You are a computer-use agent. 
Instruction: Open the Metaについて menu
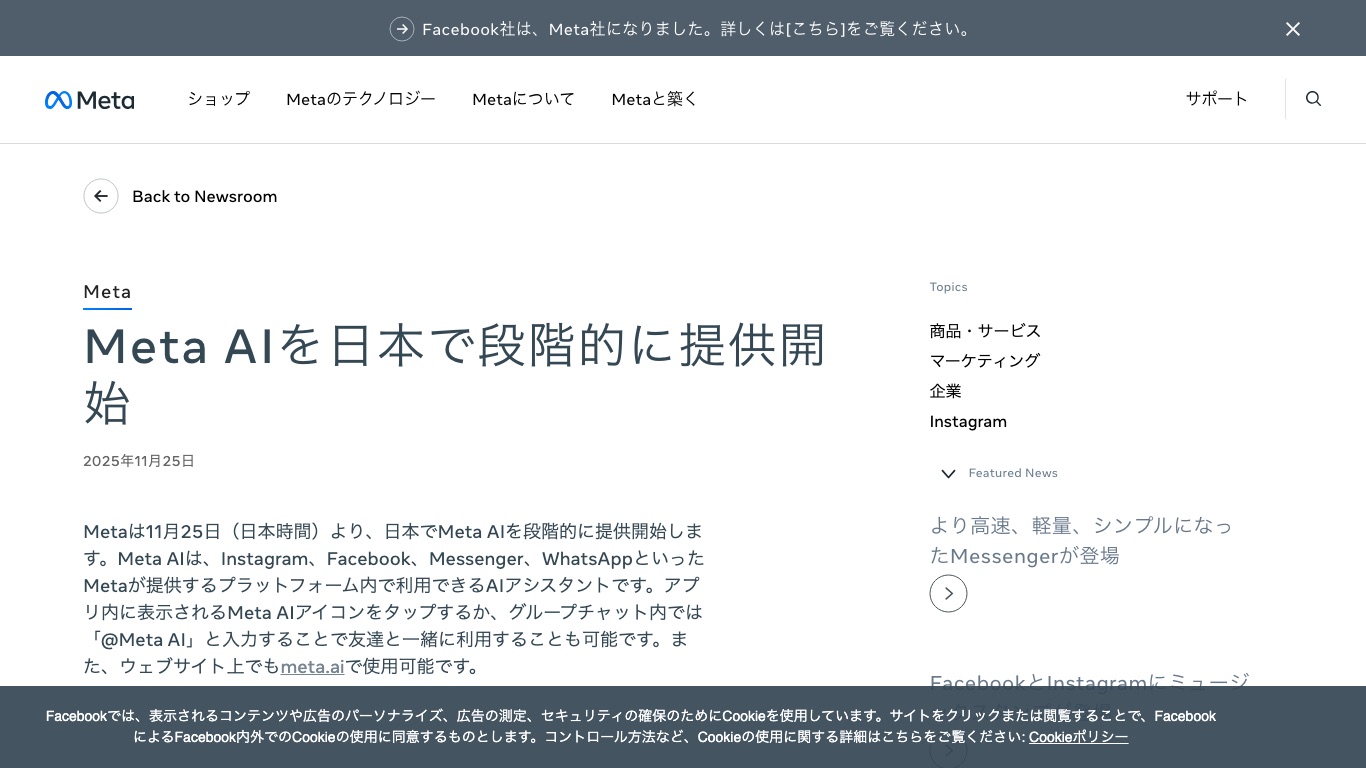click(x=524, y=99)
